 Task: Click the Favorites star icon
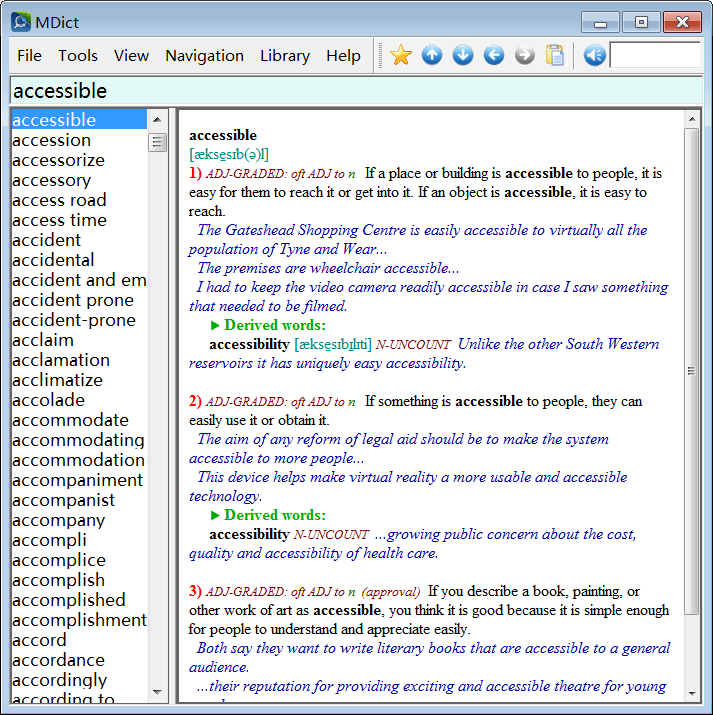pos(401,55)
